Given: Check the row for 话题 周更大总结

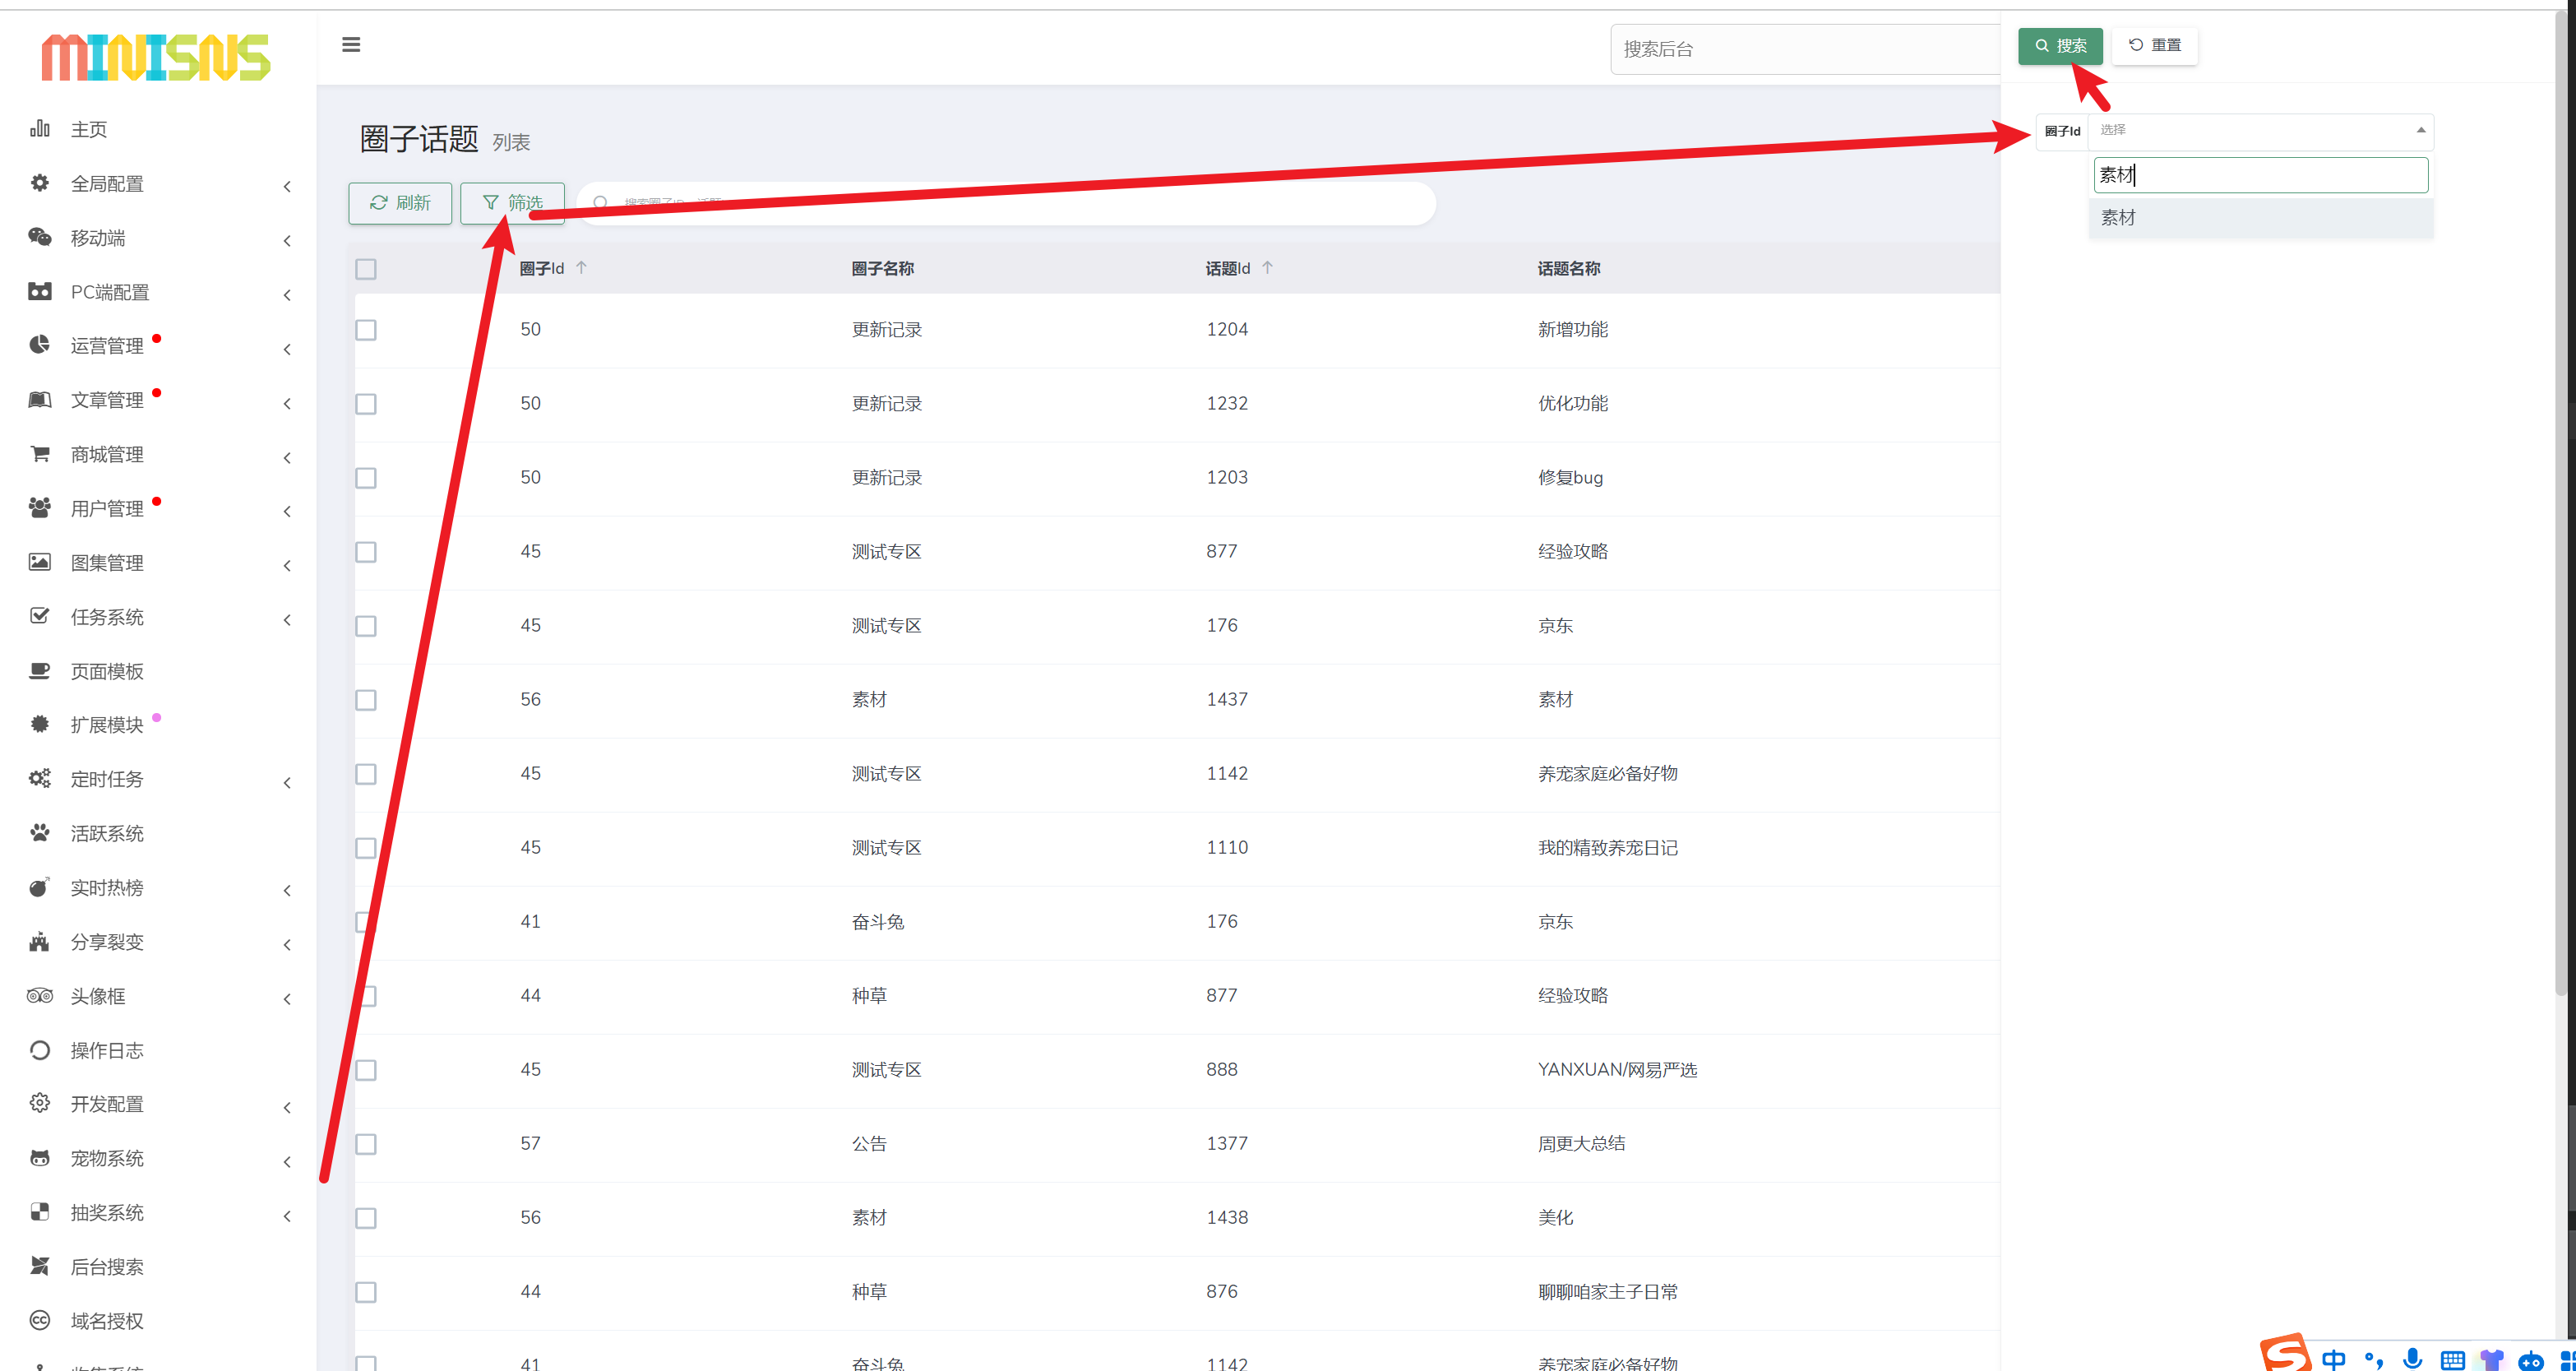Looking at the screenshot, I should click(366, 1144).
